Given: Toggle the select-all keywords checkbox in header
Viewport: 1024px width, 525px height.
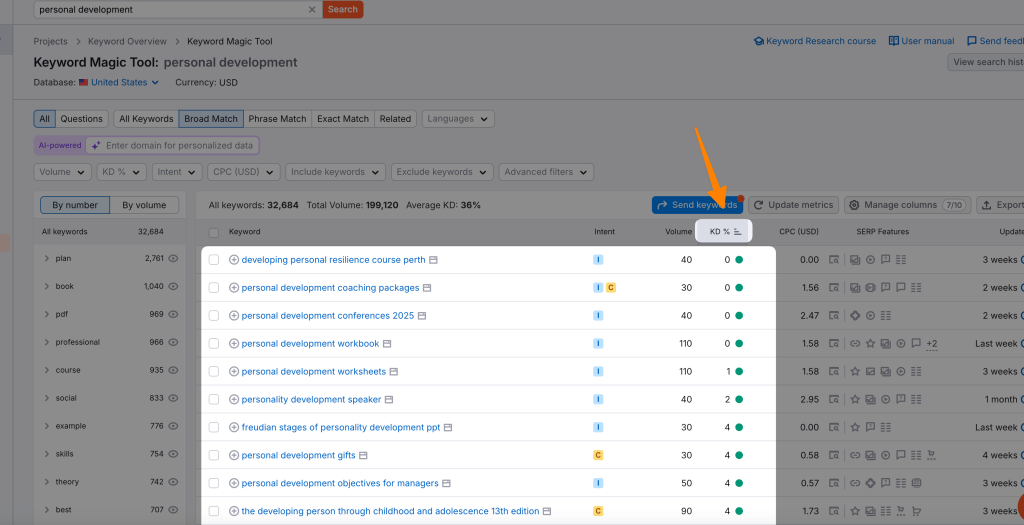Looking at the screenshot, I should 214,232.
